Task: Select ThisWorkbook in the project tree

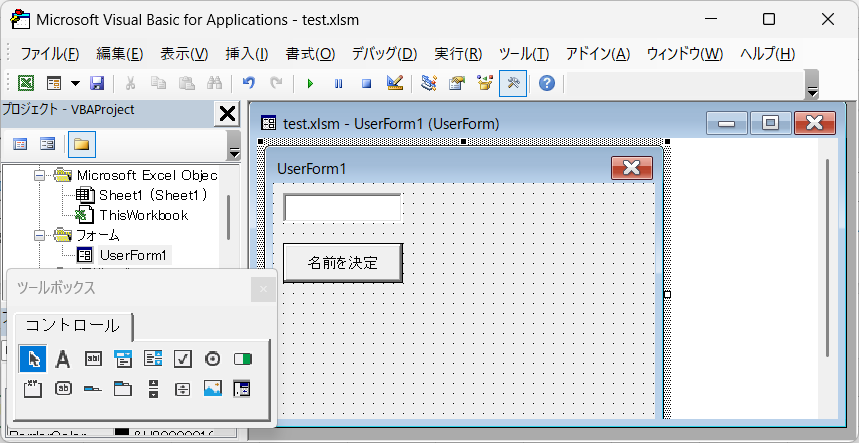Action: (132, 215)
